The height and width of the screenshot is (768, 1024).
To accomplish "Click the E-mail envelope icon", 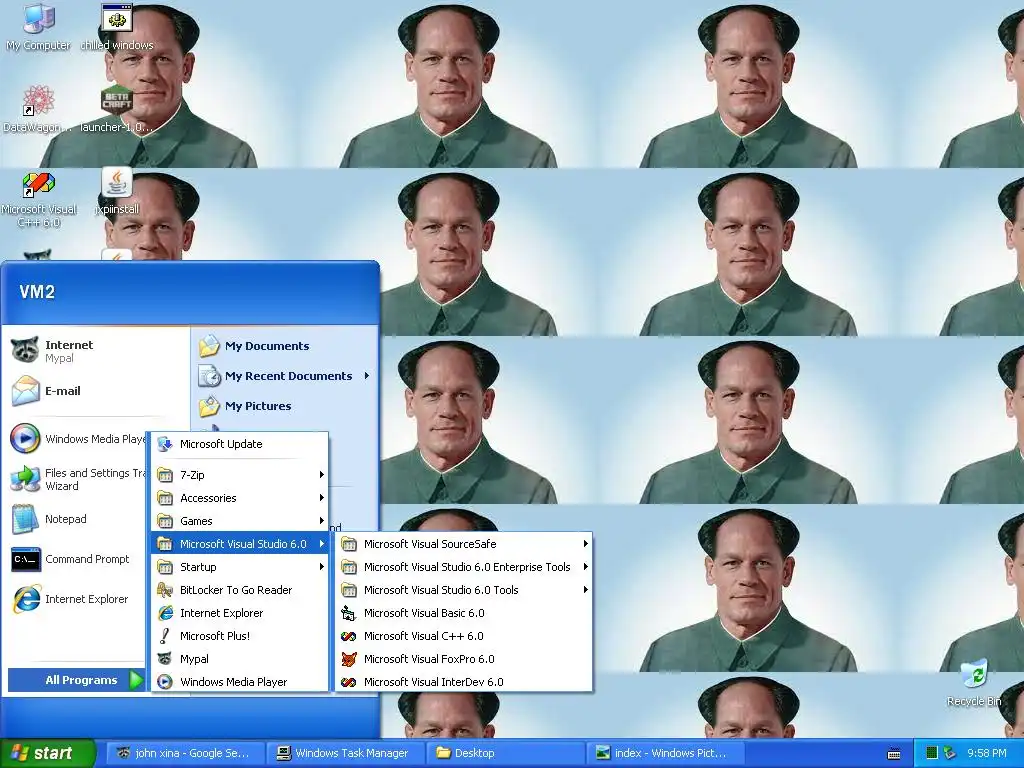I will coord(25,391).
